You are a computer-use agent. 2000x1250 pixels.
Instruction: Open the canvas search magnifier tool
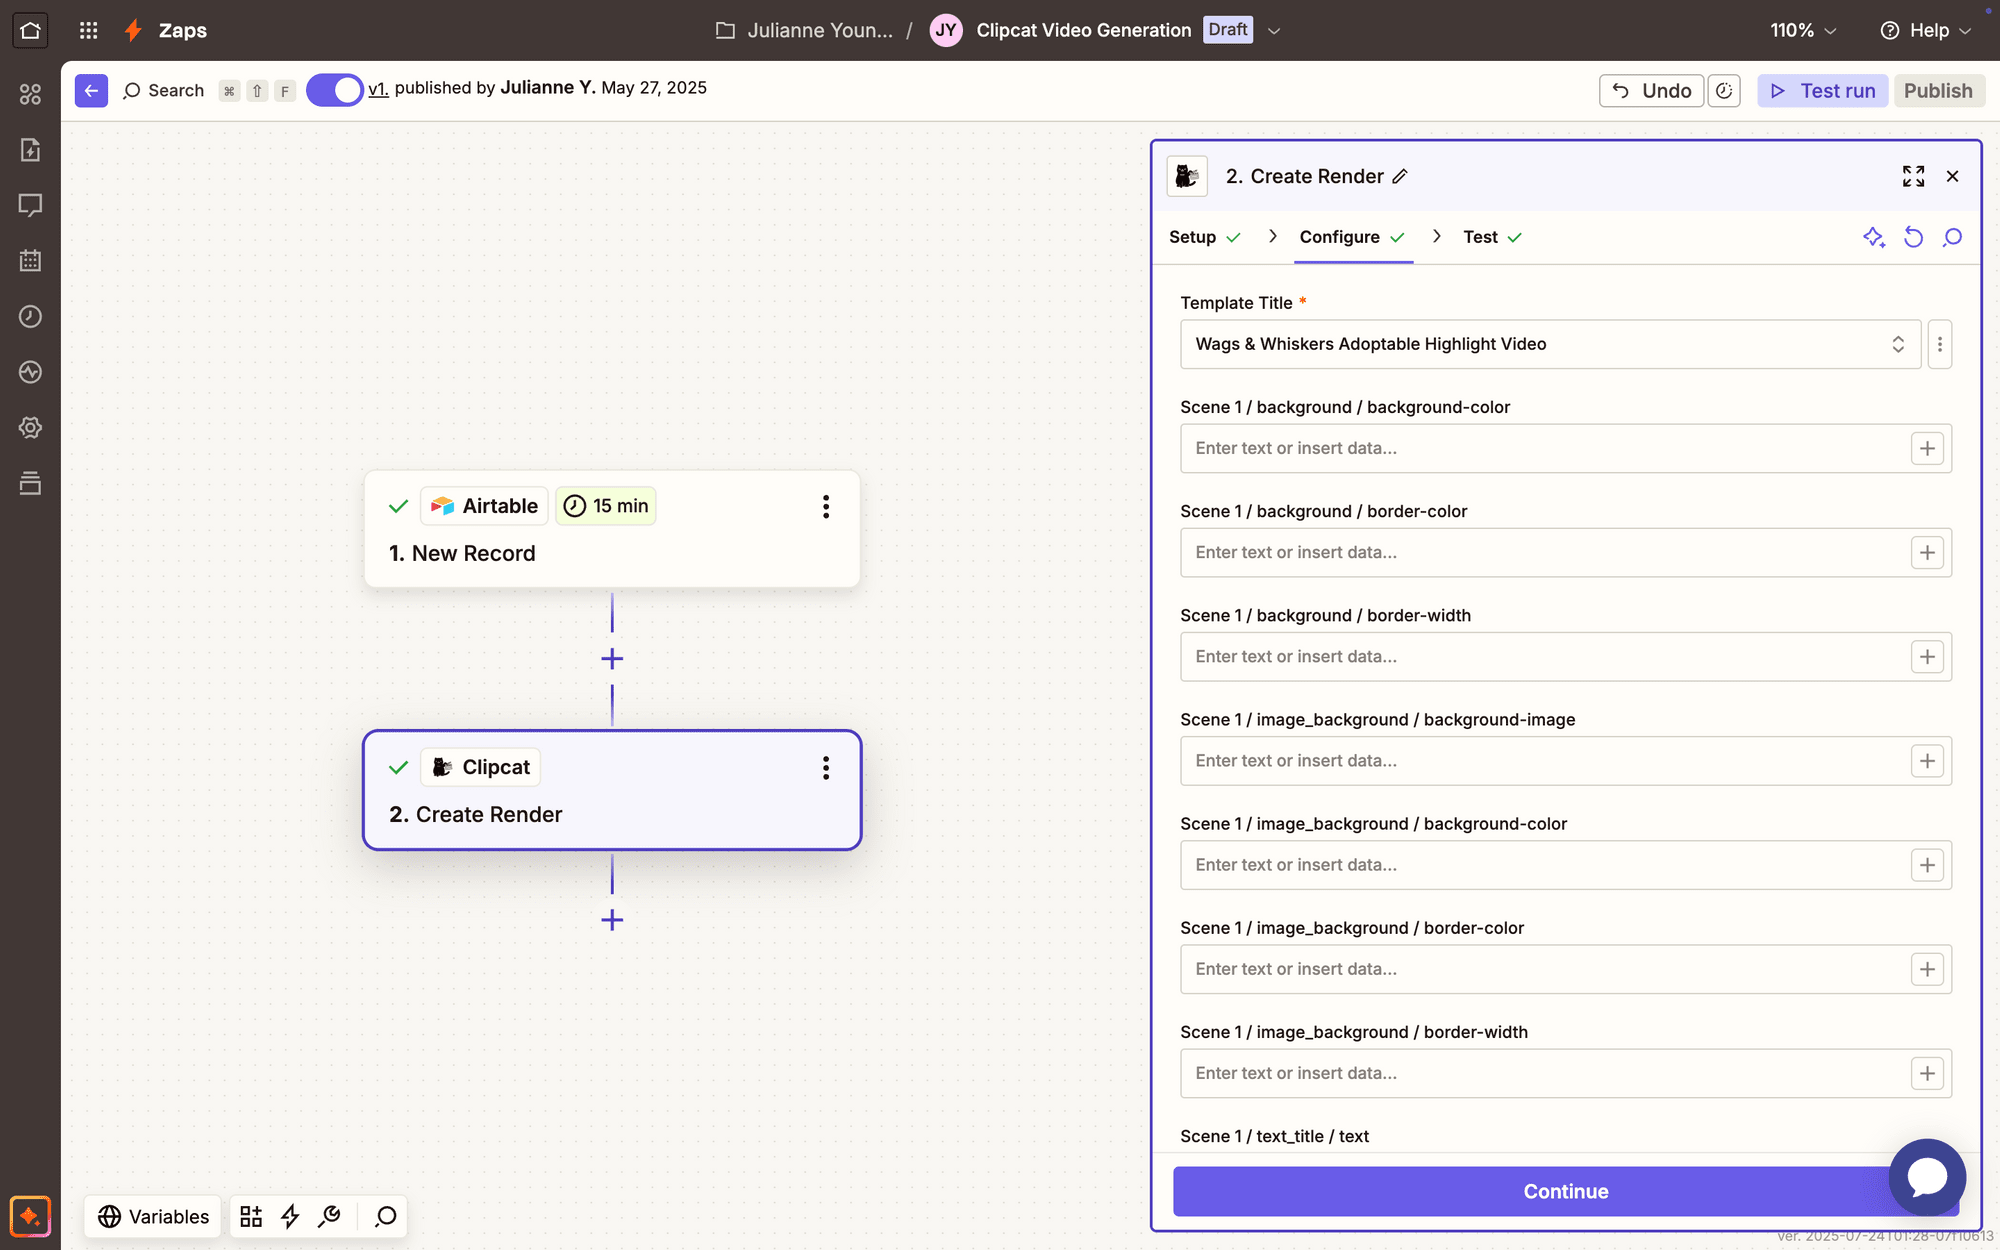pyautogui.click(x=386, y=1216)
